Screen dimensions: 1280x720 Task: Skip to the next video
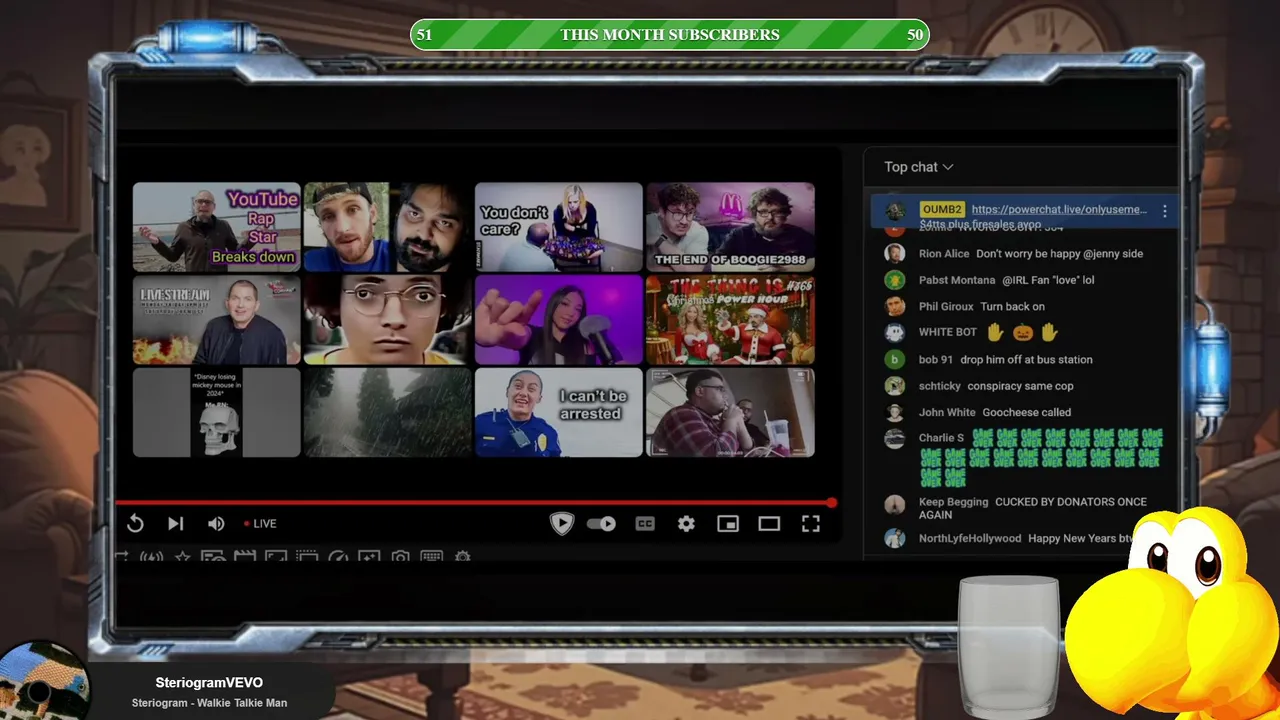click(175, 523)
